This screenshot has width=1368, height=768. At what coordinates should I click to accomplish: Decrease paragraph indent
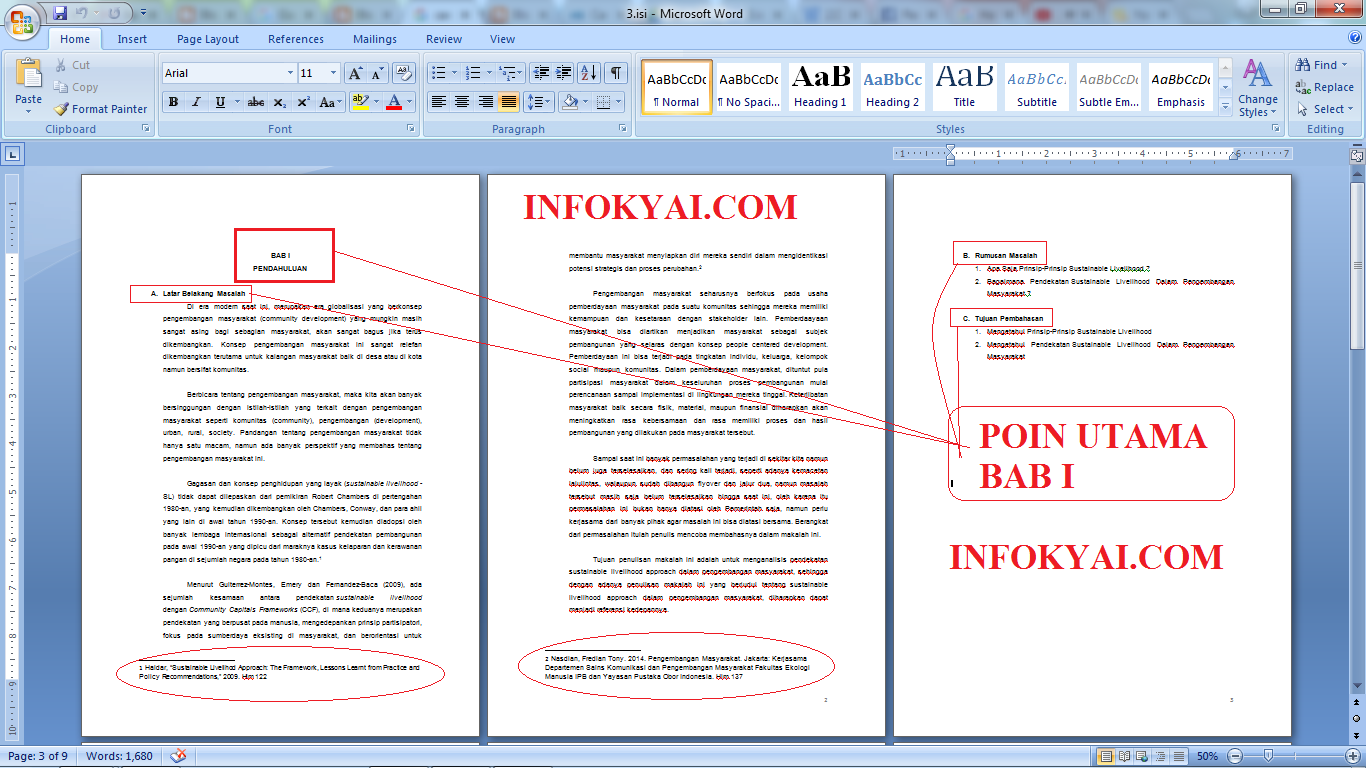(x=541, y=73)
